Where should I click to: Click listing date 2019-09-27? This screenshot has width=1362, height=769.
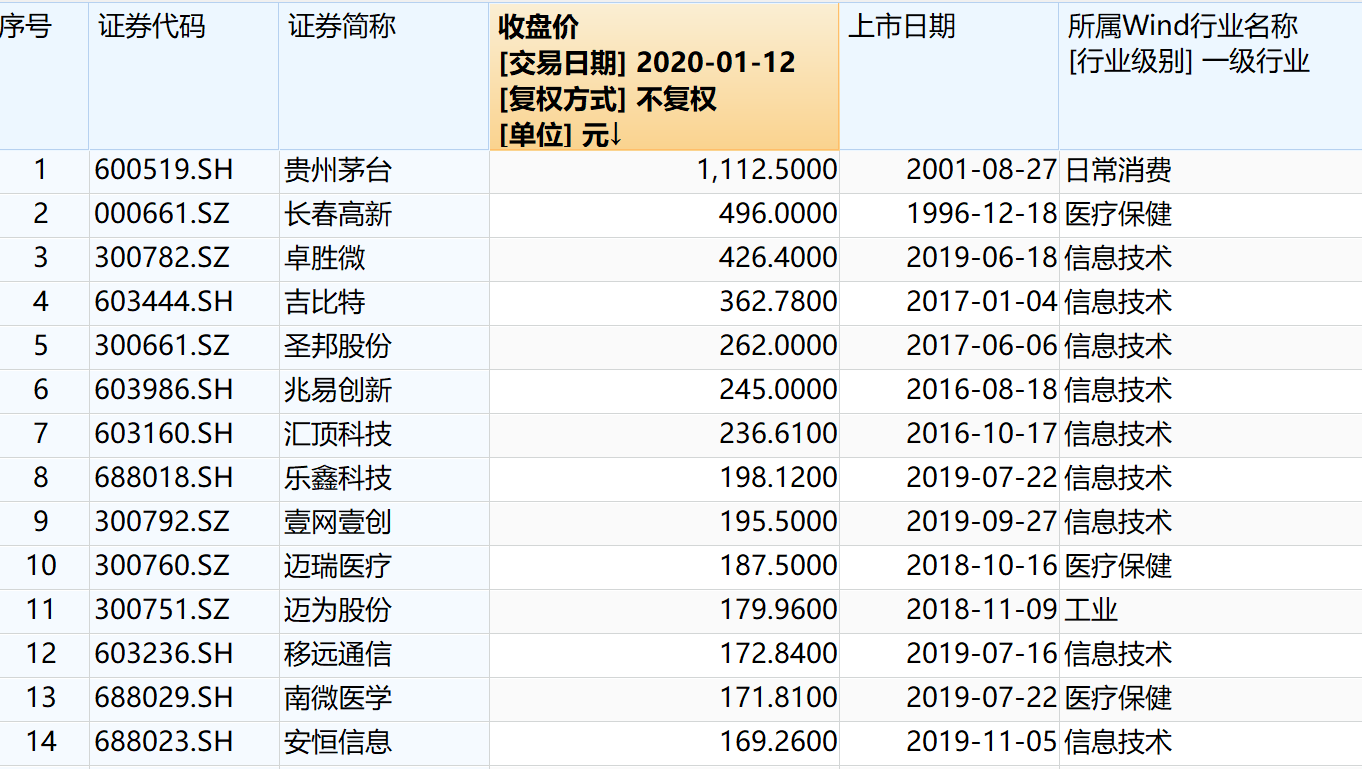[982, 522]
